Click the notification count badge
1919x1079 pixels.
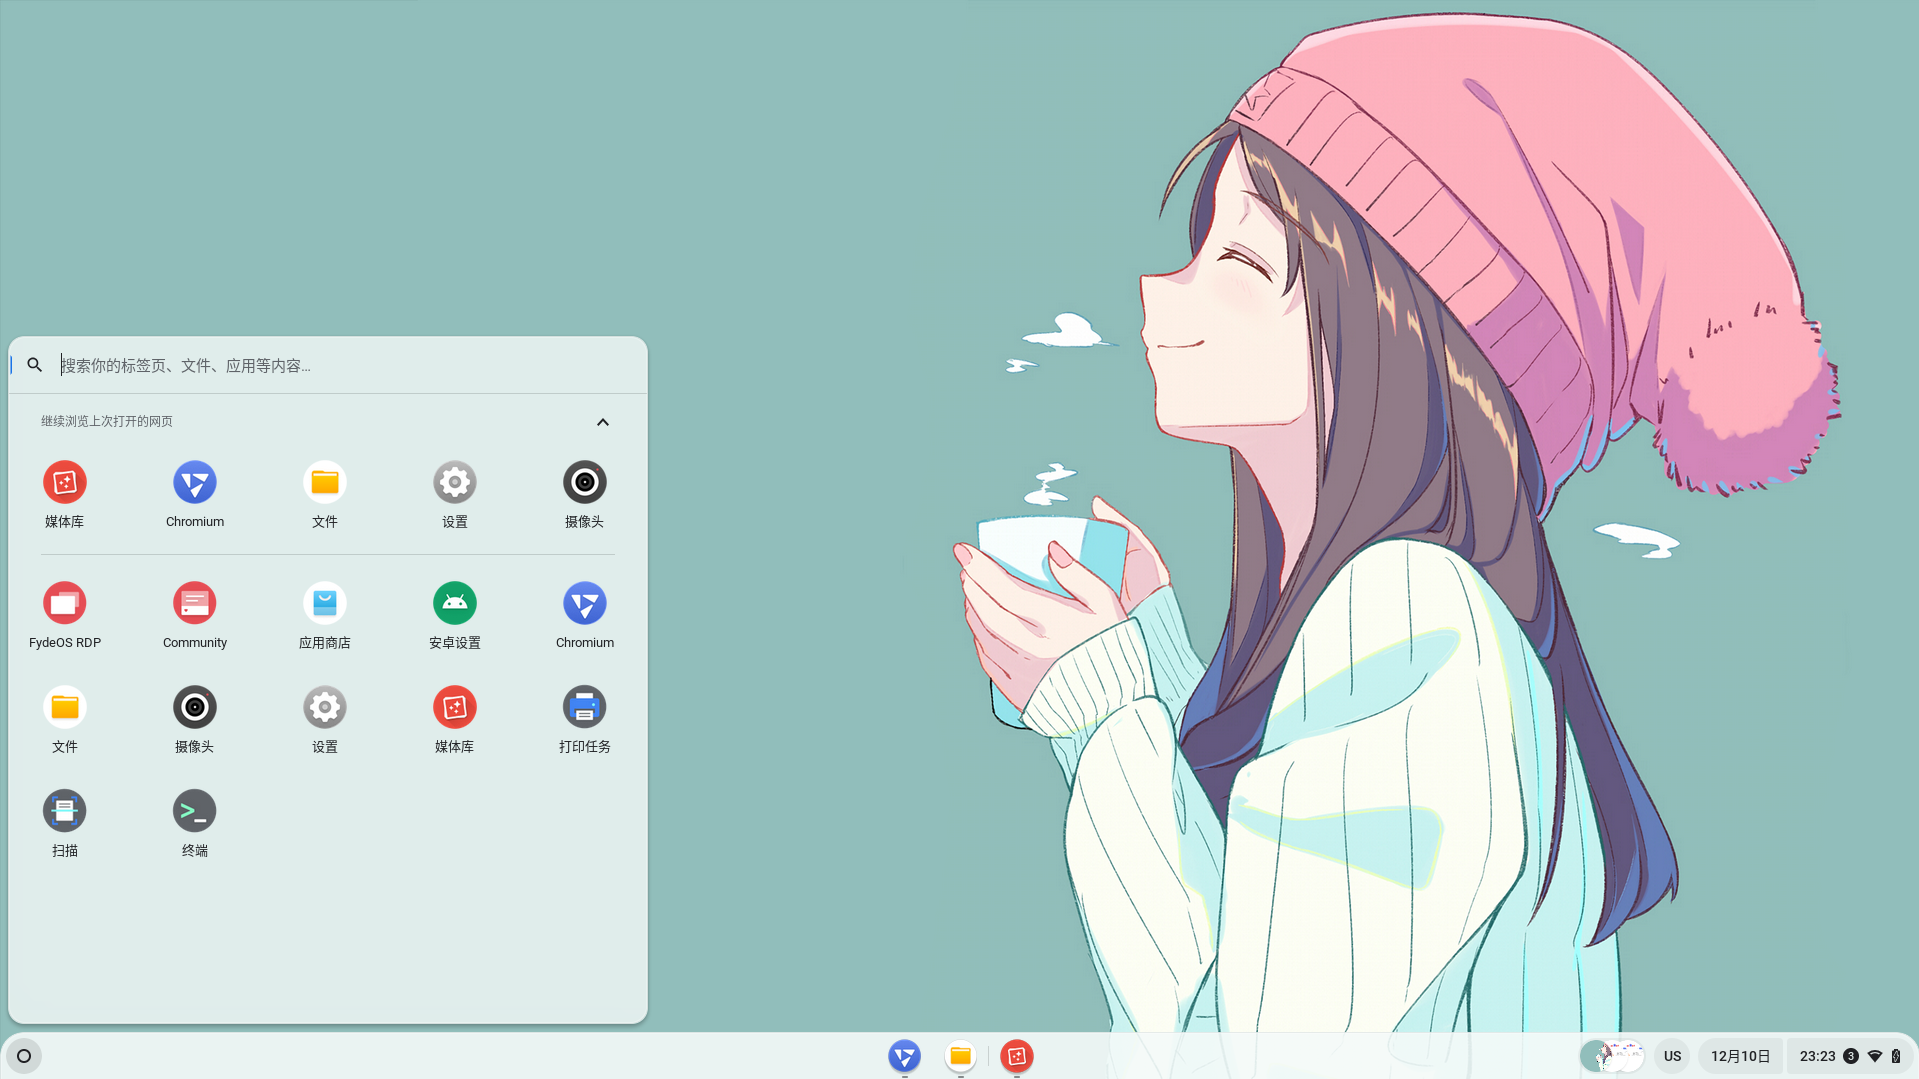1851,1056
